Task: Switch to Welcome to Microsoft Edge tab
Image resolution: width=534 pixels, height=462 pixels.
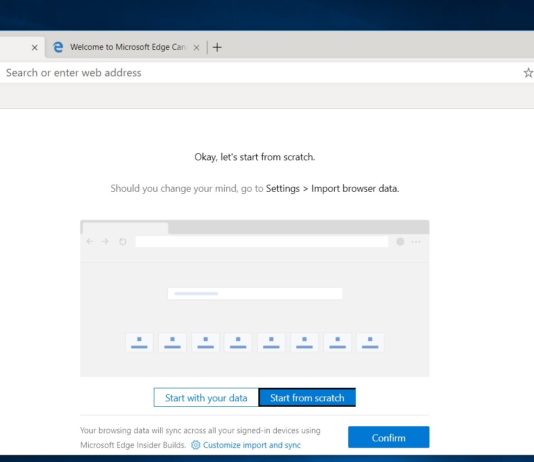Action: pos(126,47)
